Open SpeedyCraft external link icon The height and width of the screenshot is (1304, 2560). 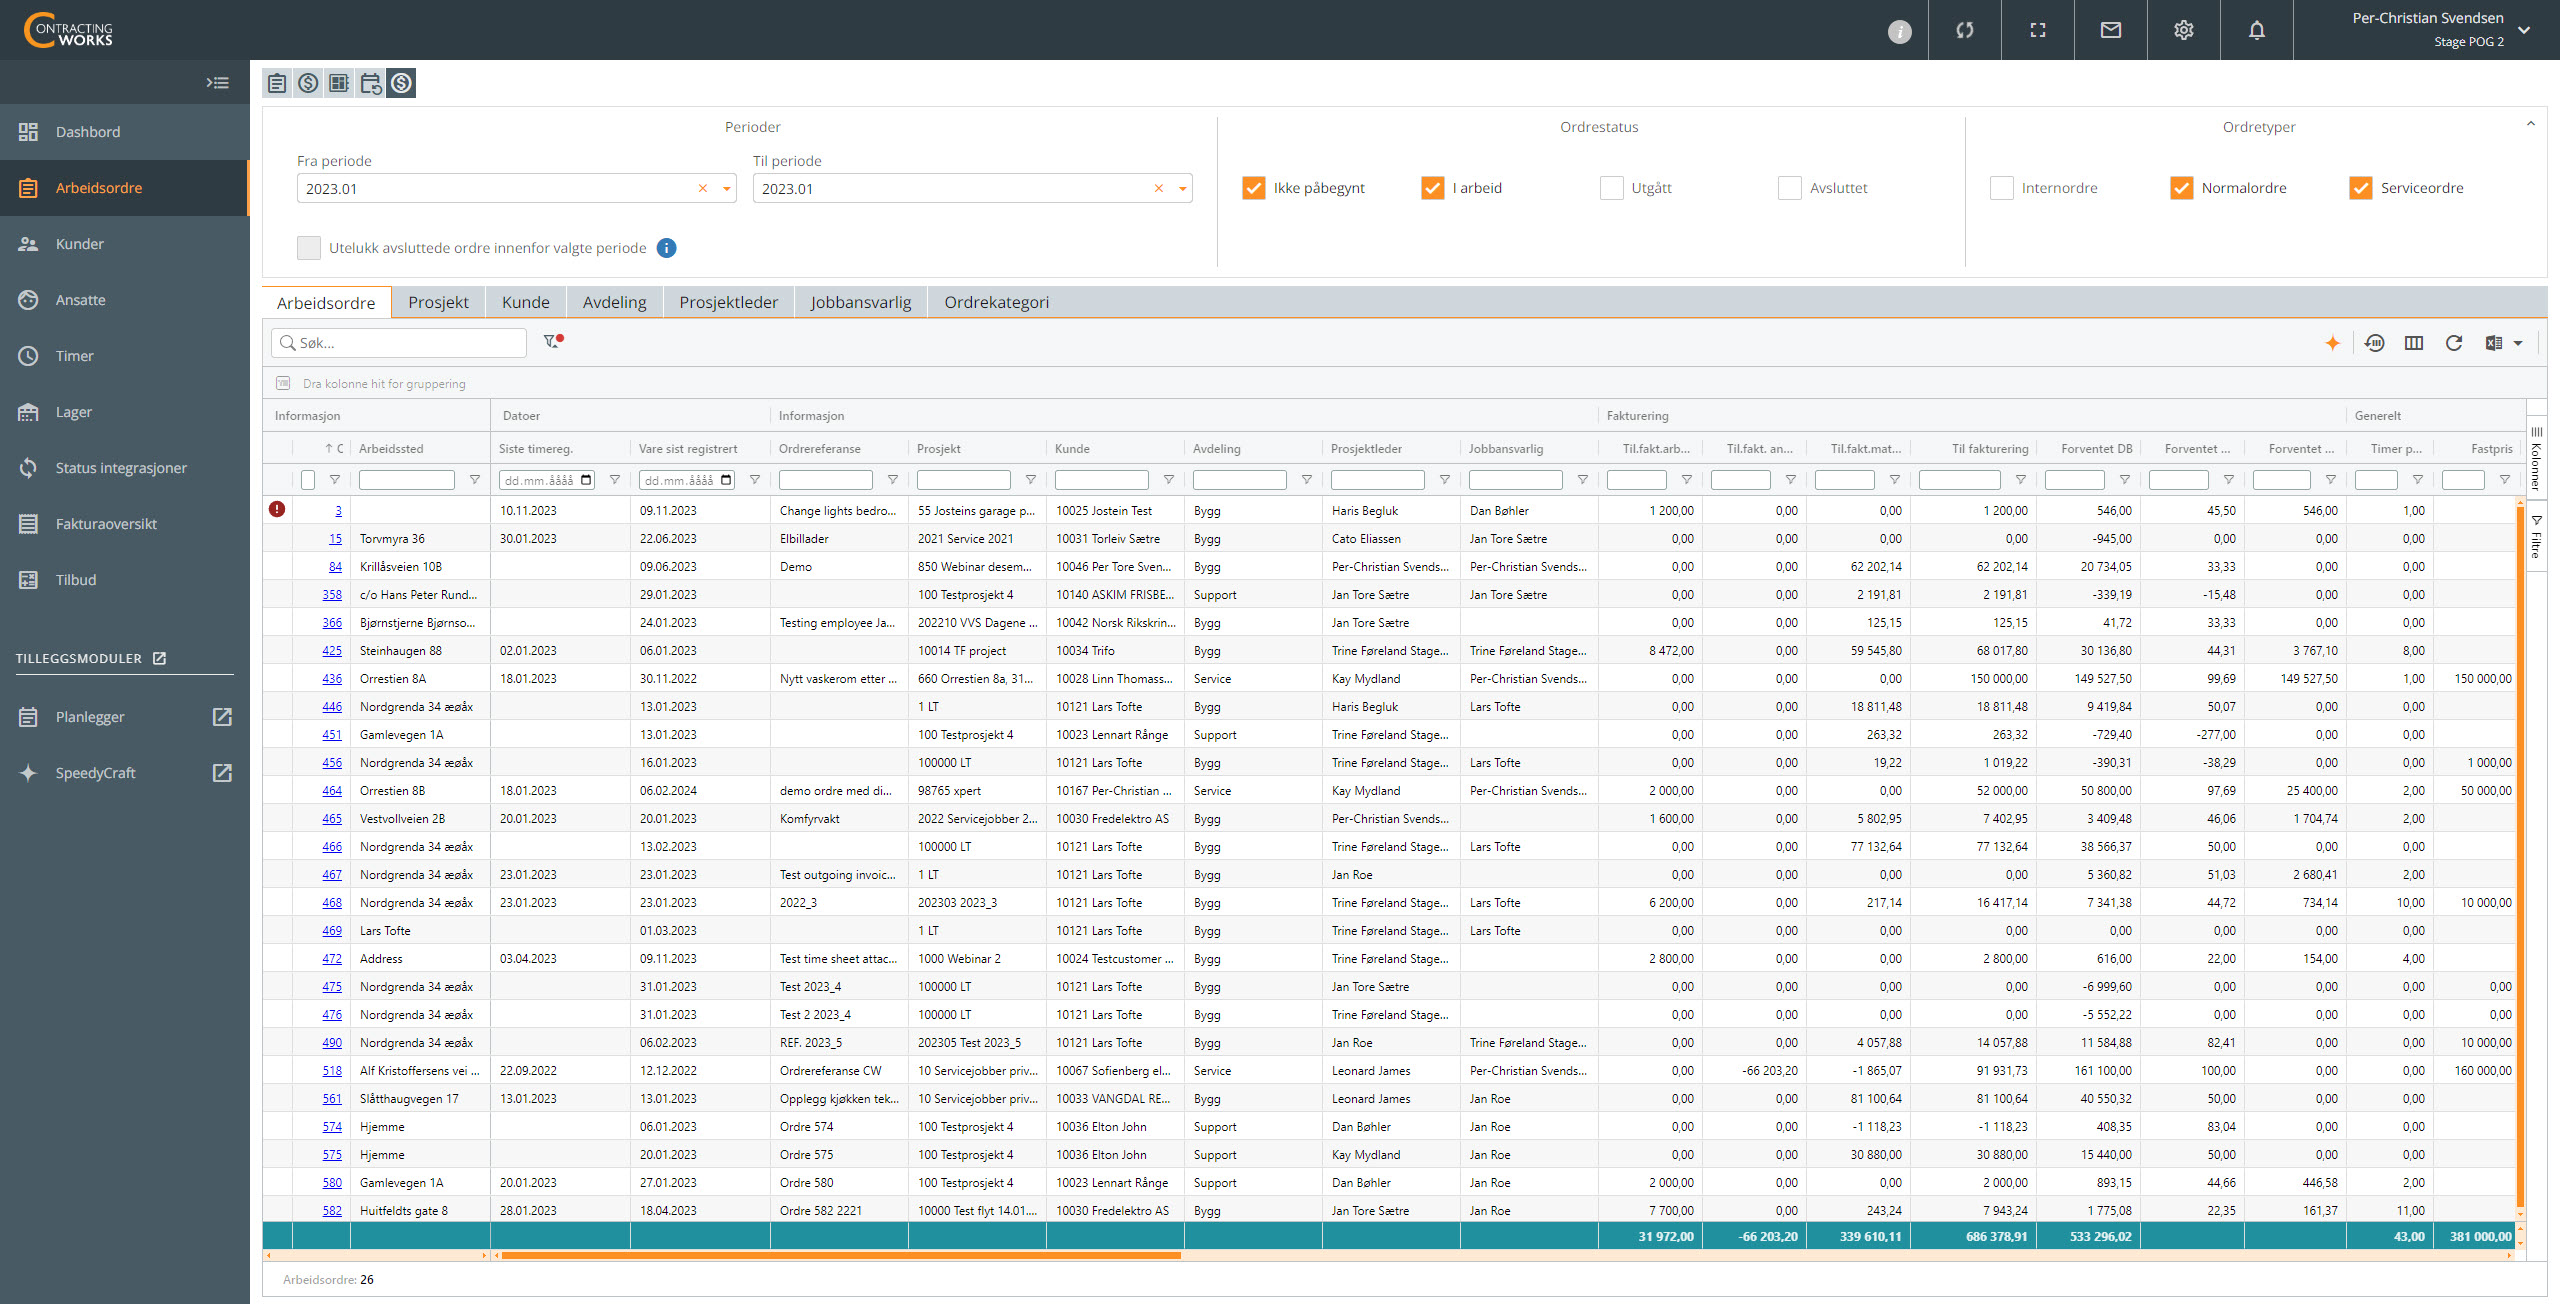[222, 773]
